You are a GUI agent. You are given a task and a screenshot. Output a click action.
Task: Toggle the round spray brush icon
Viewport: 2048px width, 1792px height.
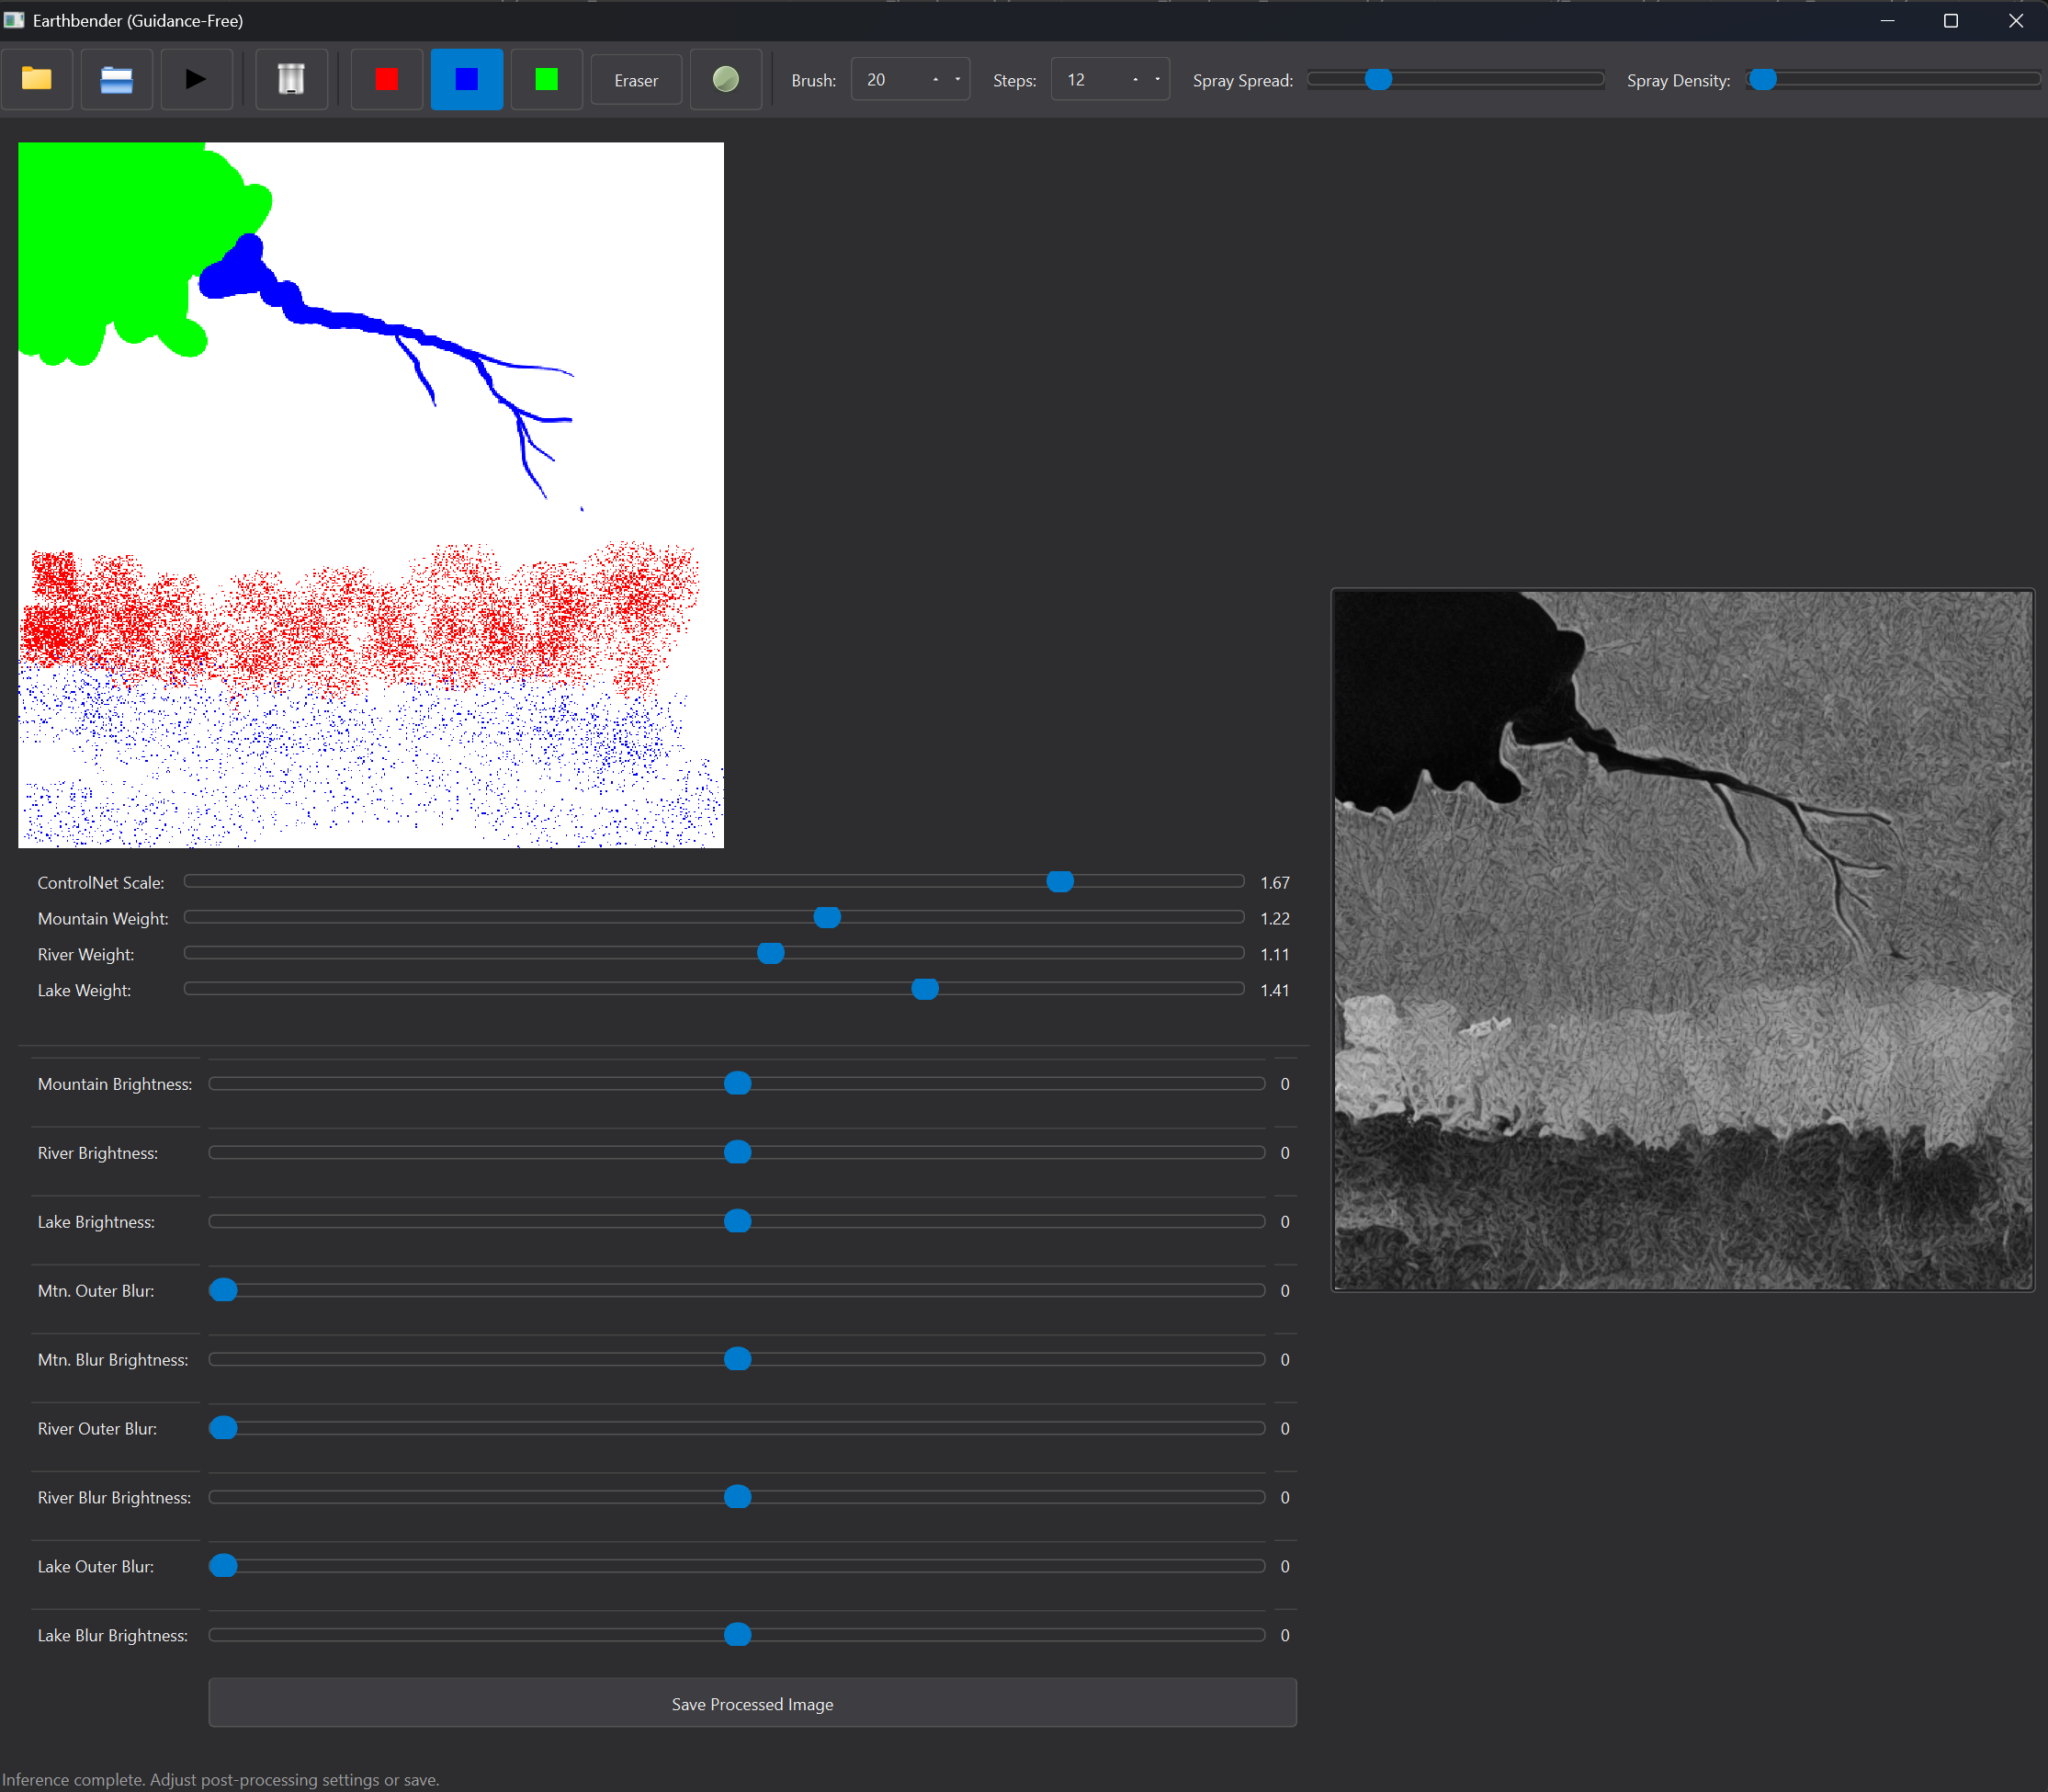point(726,79)
